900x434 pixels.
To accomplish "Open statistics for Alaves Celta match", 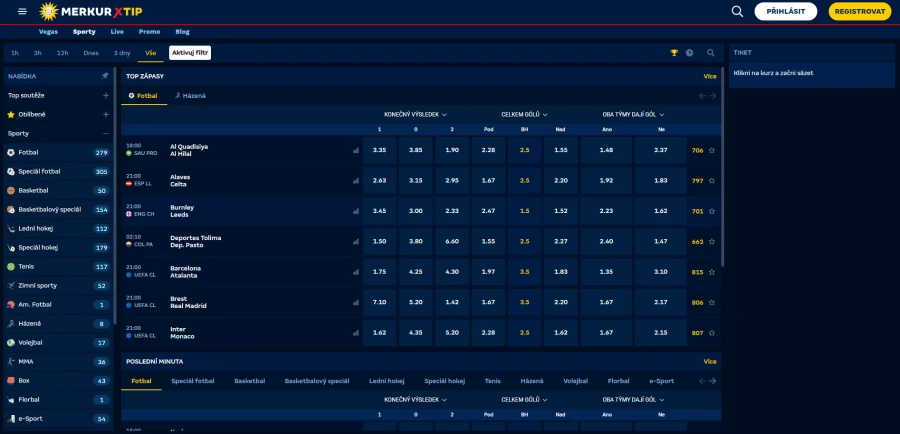I will (356, 181).
